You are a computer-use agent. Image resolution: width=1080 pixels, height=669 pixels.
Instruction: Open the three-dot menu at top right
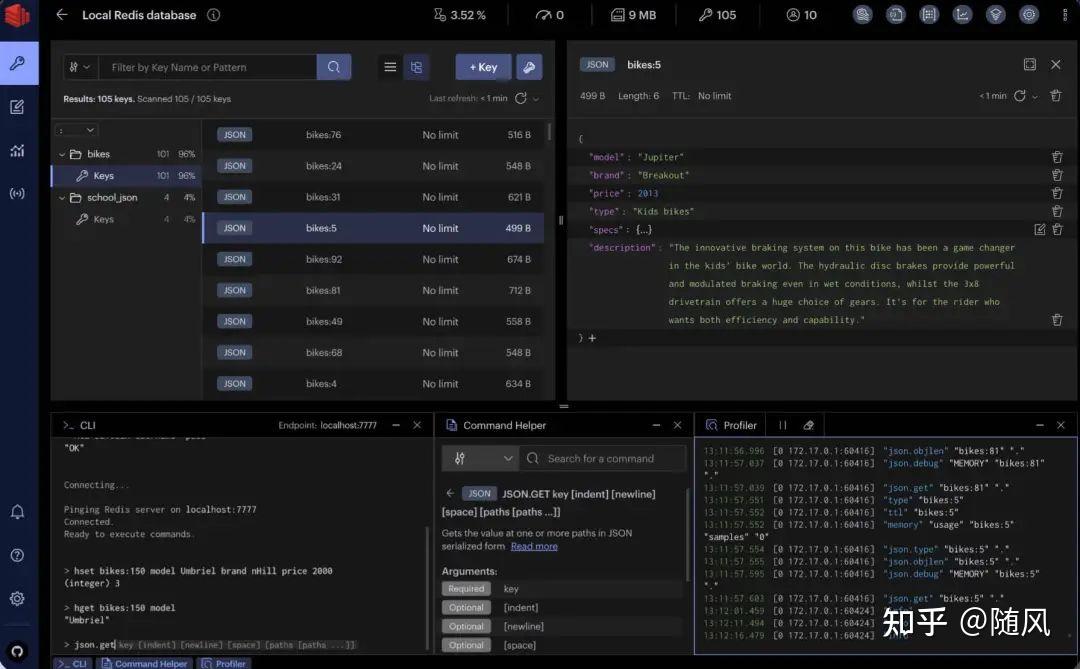pyautogui.click(x=1065, y=14)
